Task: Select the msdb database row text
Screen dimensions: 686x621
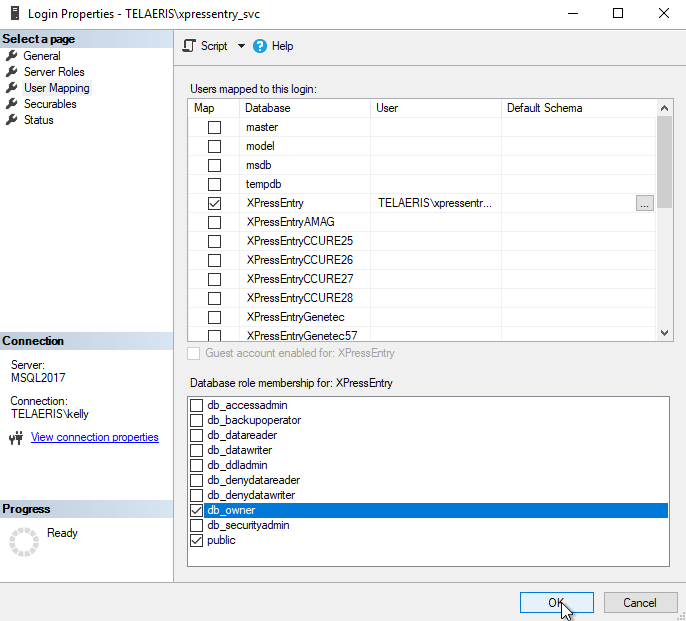Action: [x=259, y=165]
